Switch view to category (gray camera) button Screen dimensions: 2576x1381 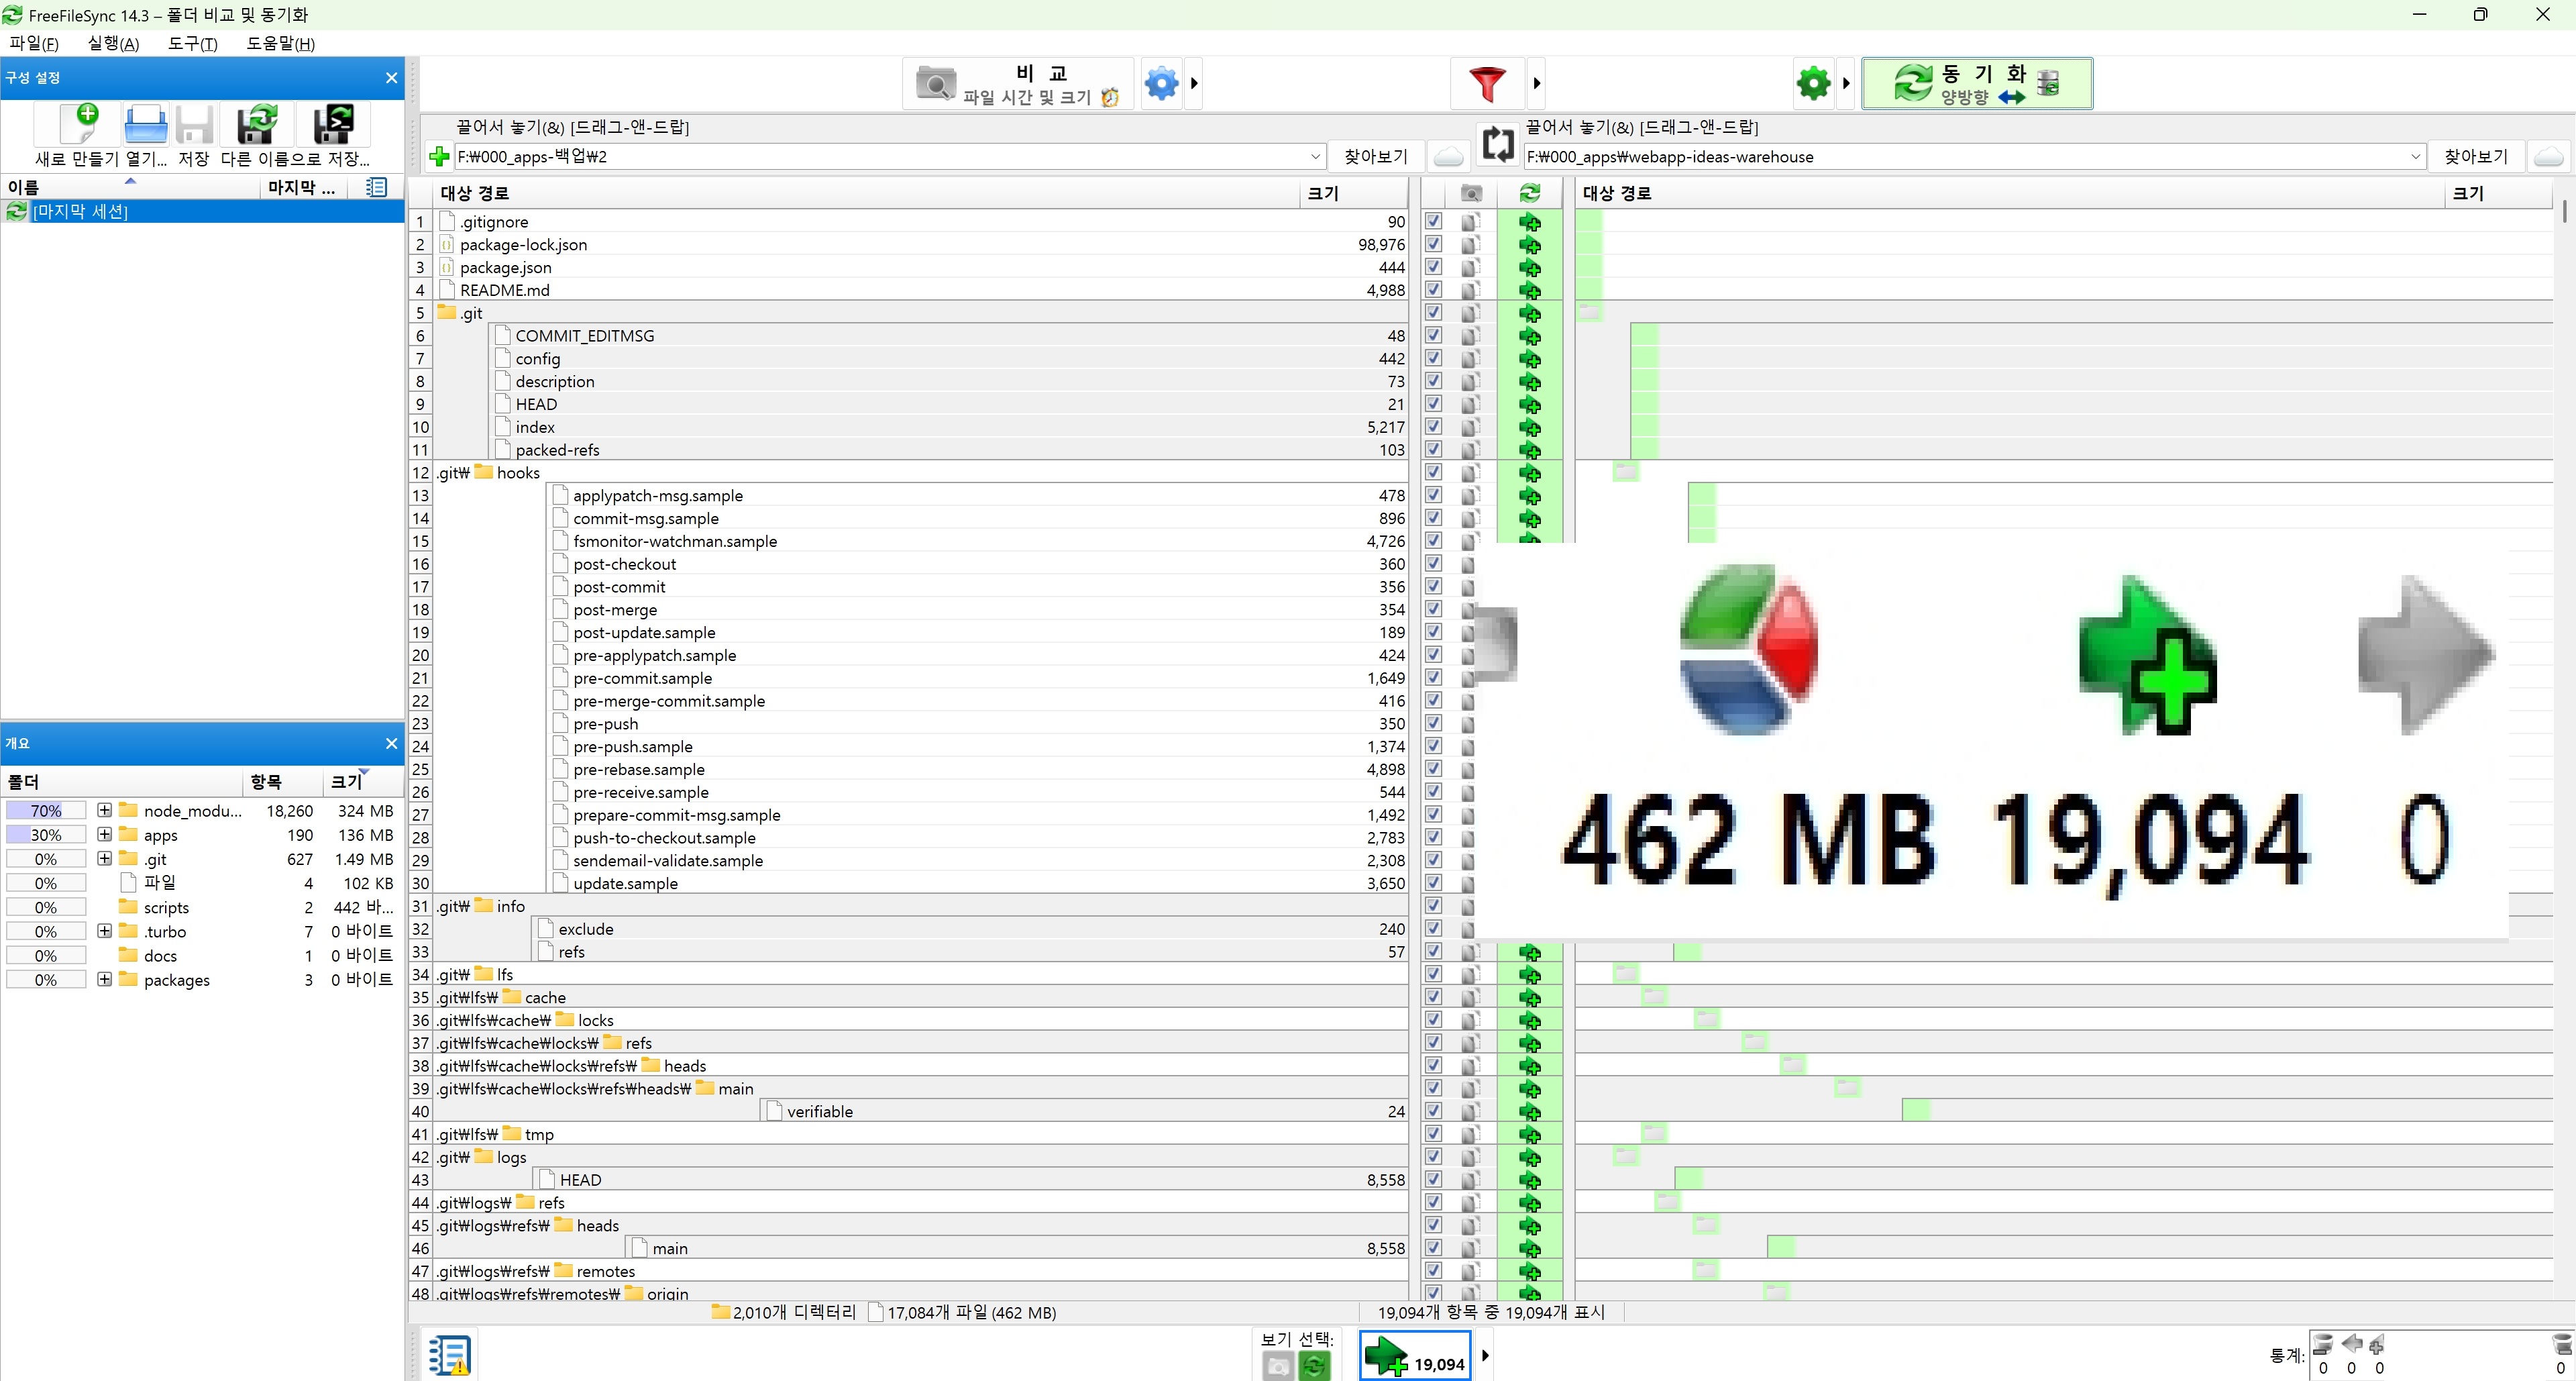point(1278,1365)
